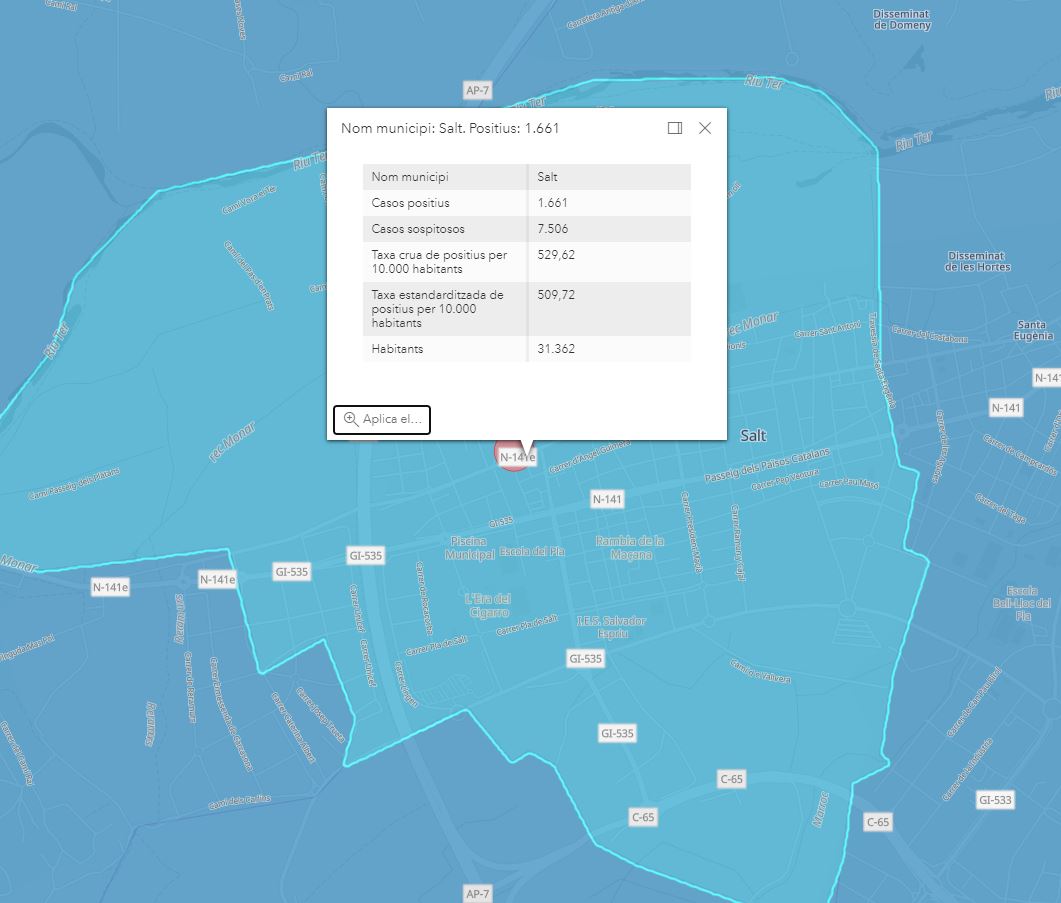Close the Salt info popup

[x=705, y=128]
